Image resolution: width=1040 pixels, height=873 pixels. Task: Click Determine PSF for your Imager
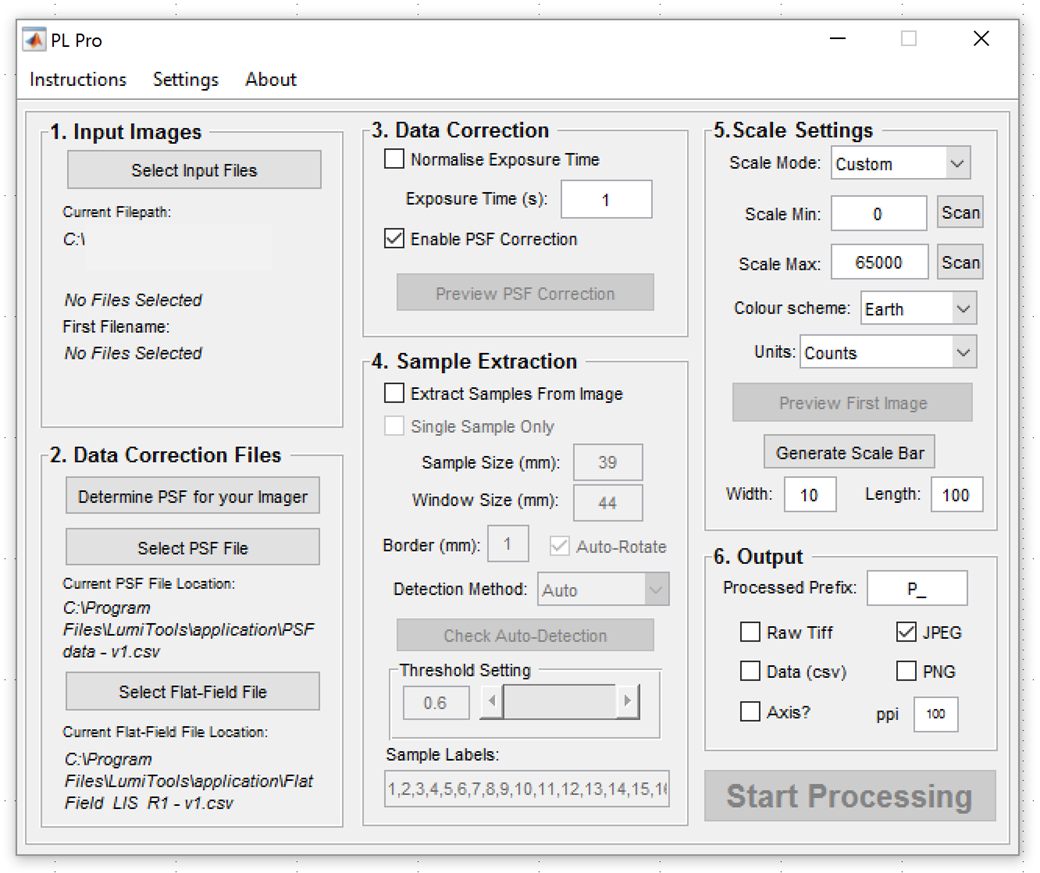coord(192,496)
